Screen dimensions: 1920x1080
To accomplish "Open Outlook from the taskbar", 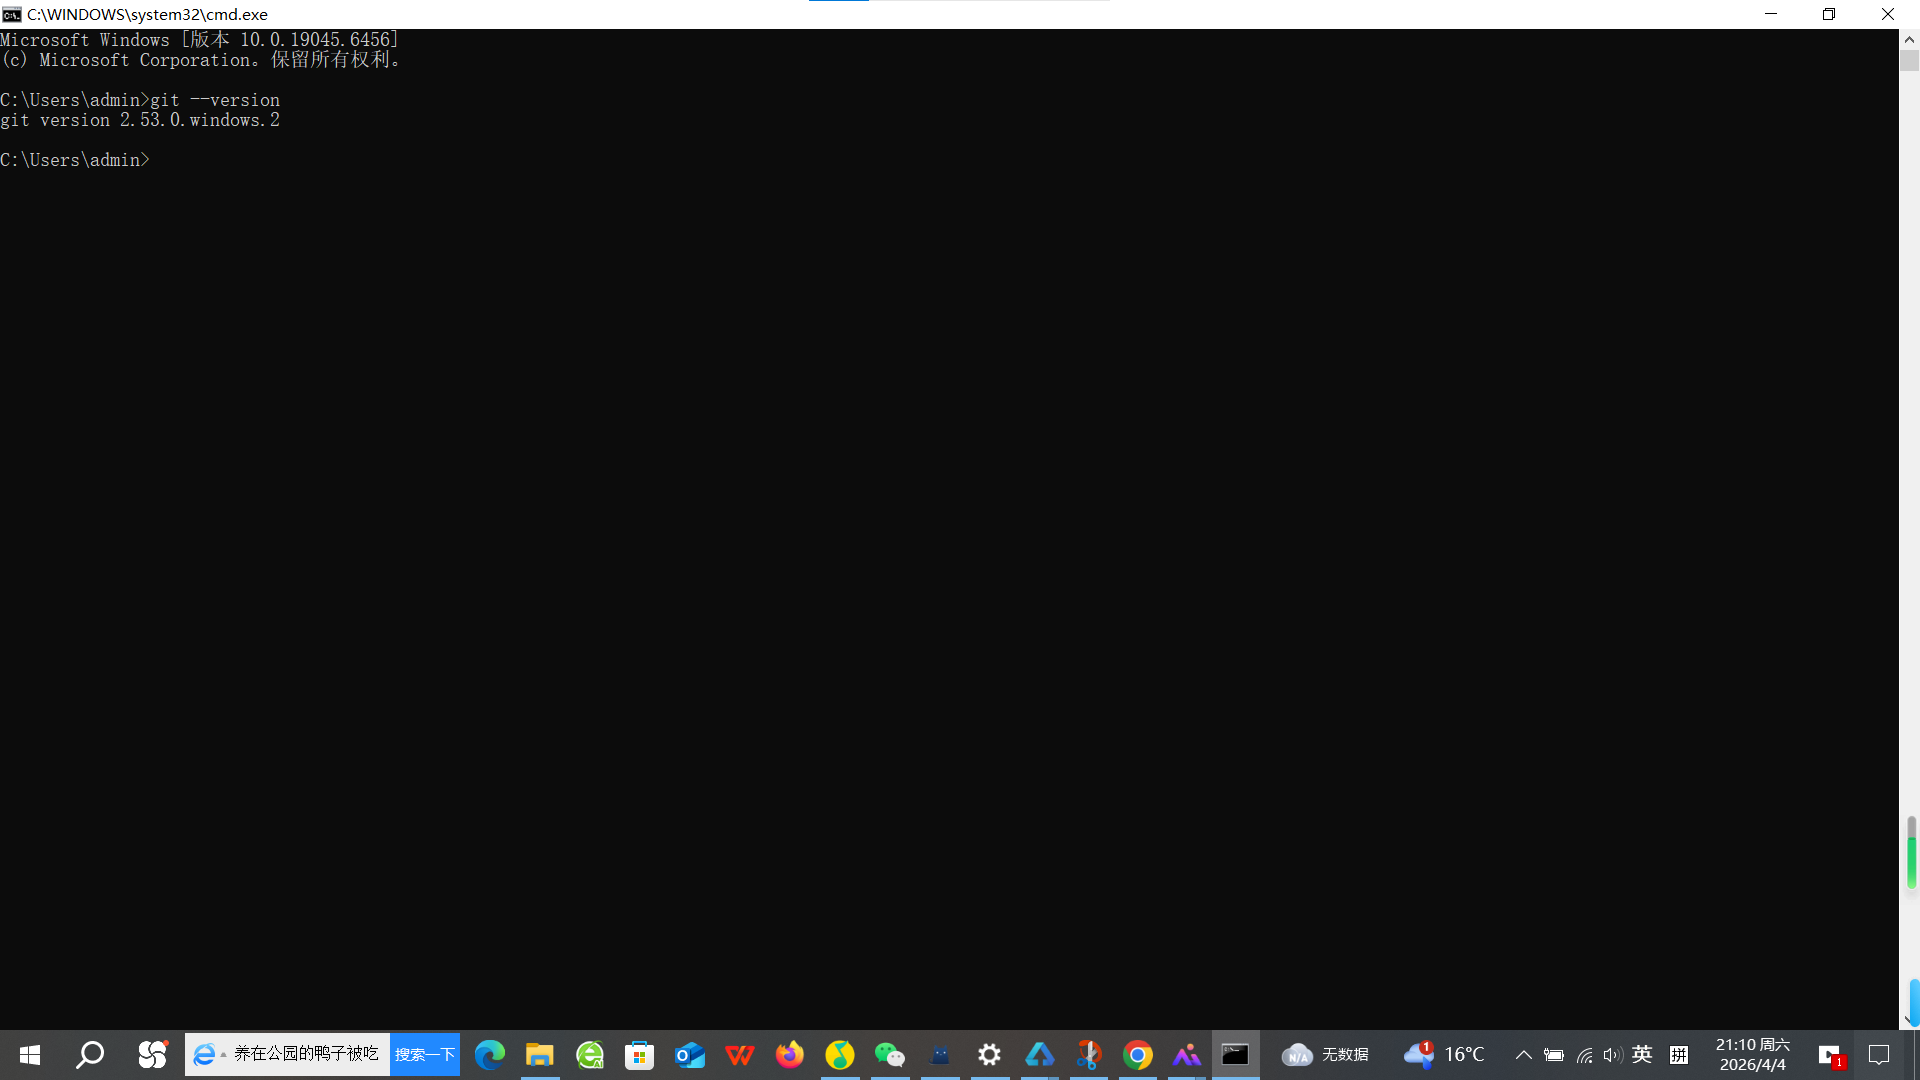I will (x=690, y=1055).
